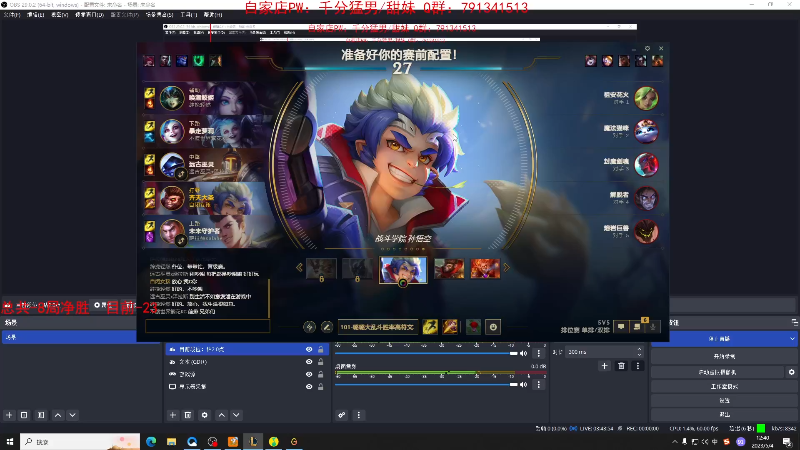The height and width of the screenshot is (450, 800).
Task: Open audio mixer menu dots beside link icon
Action: point(359,415)
